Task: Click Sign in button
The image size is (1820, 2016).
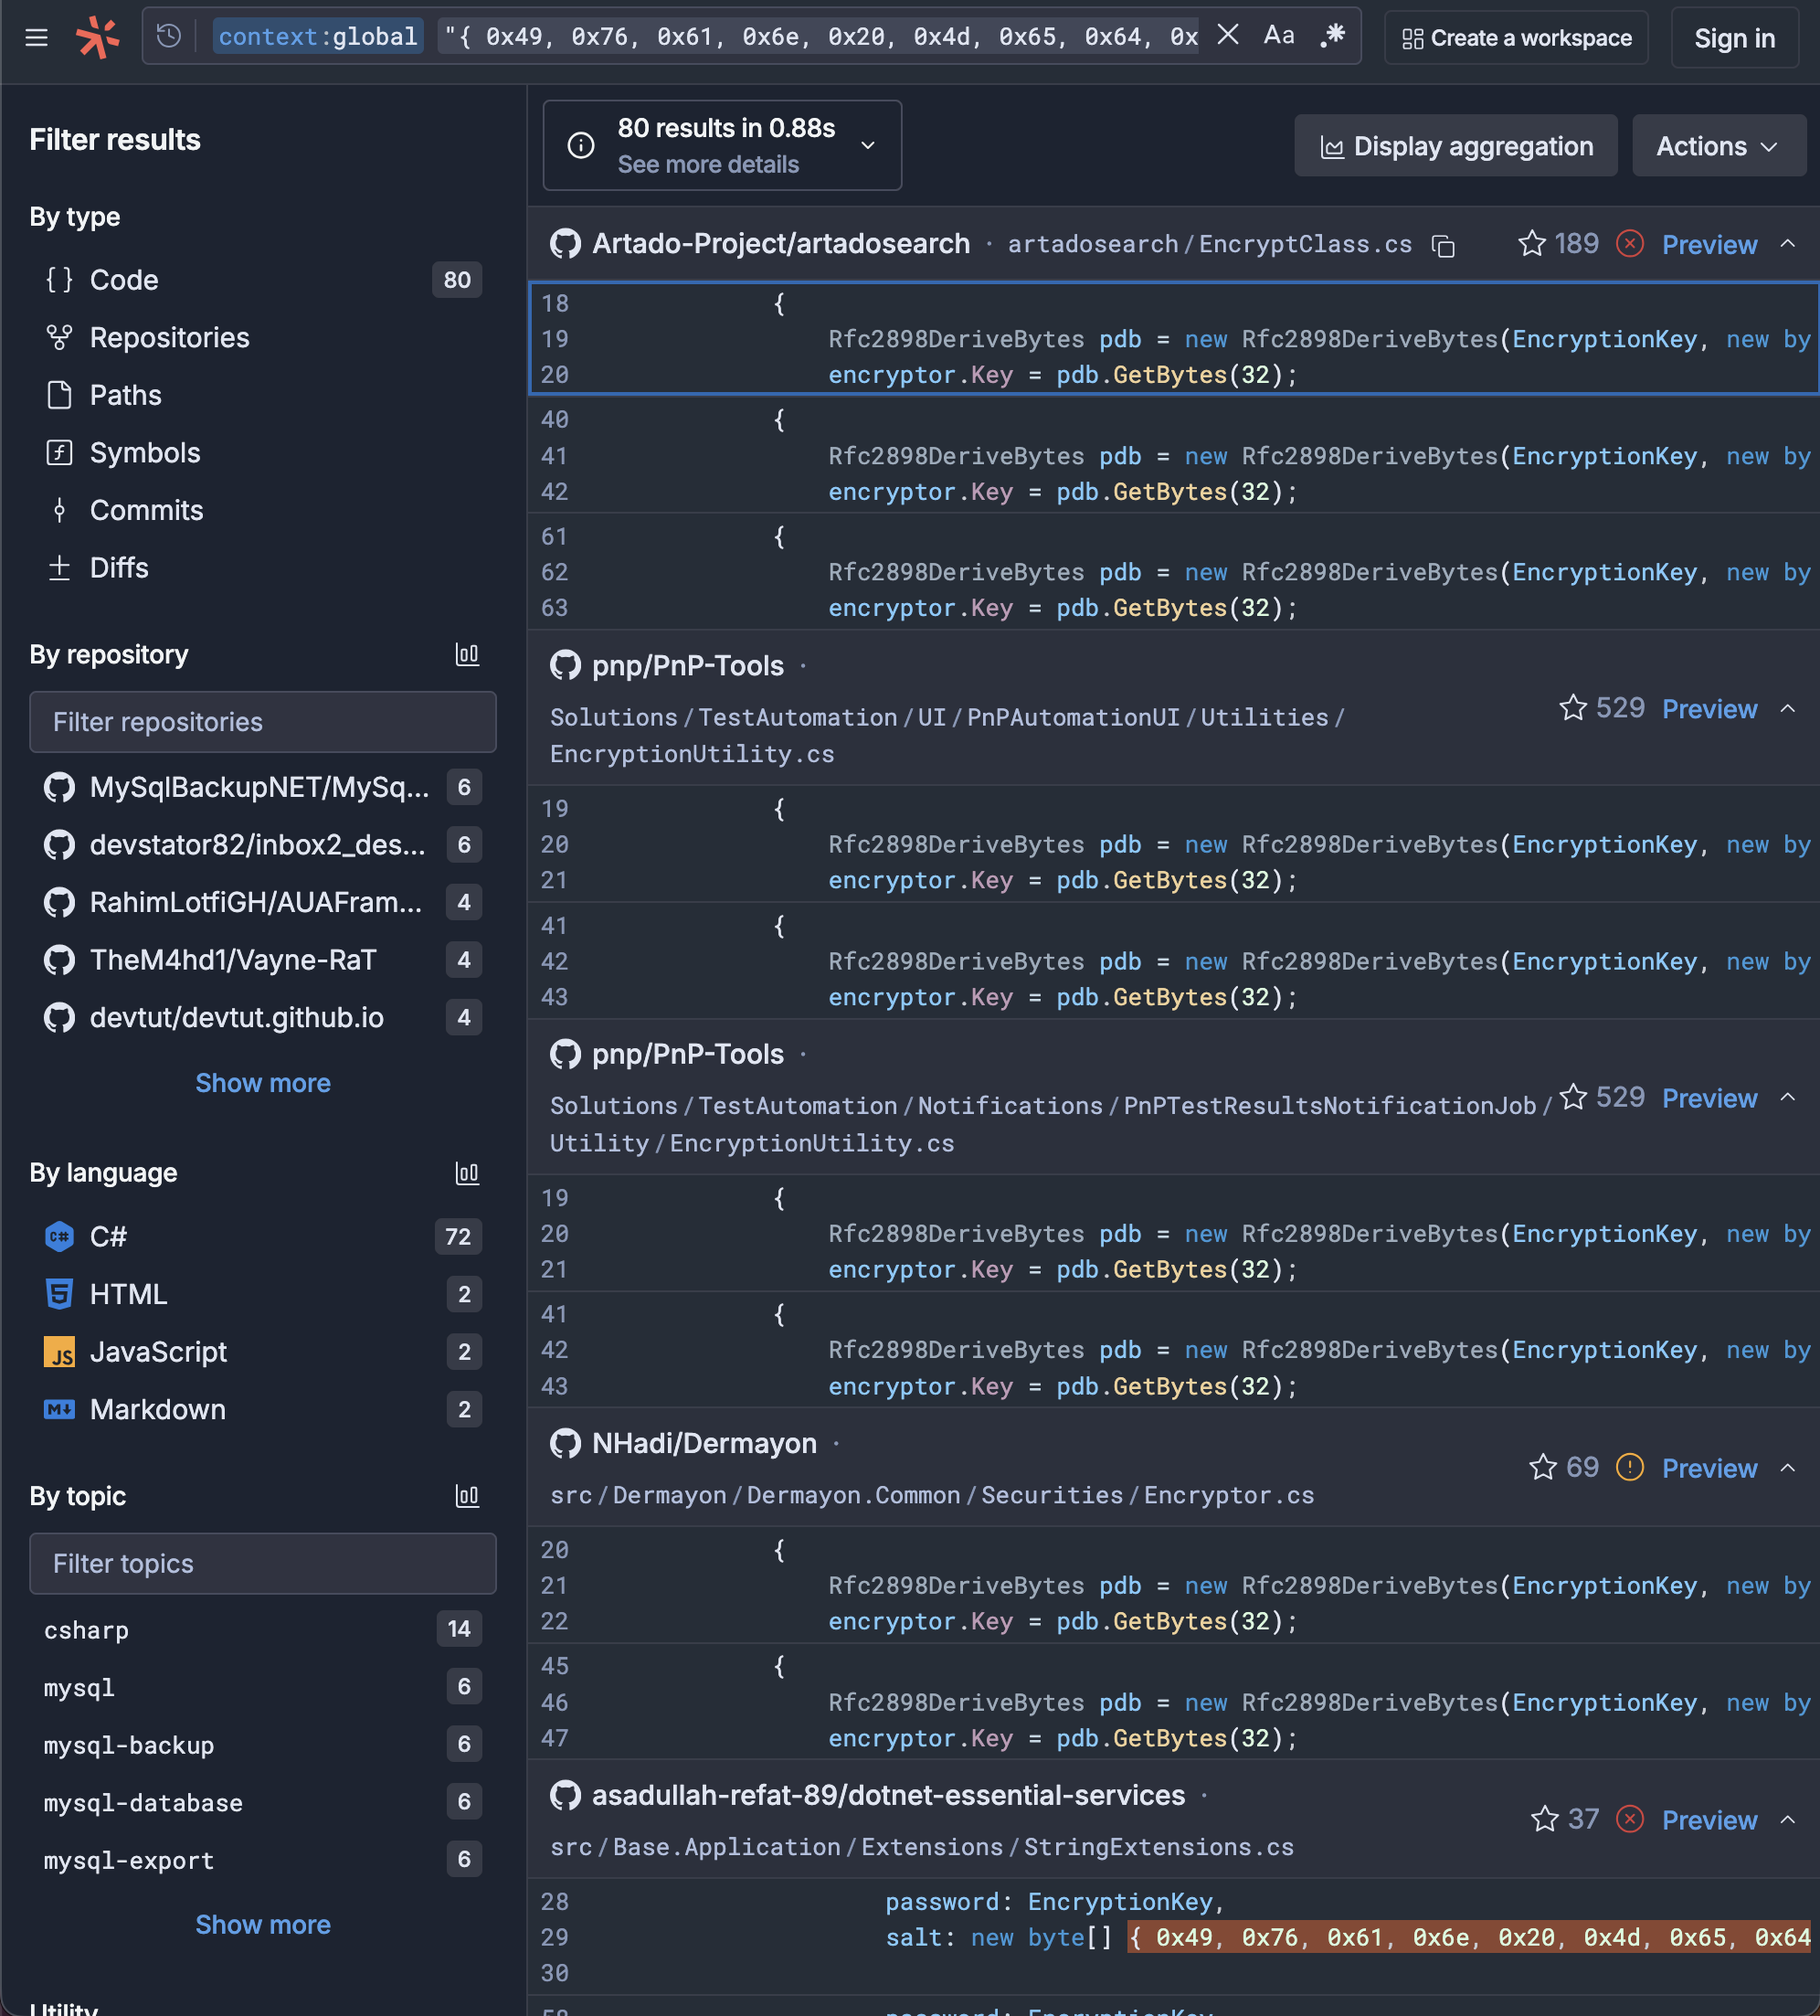Action: [1734, 38]
